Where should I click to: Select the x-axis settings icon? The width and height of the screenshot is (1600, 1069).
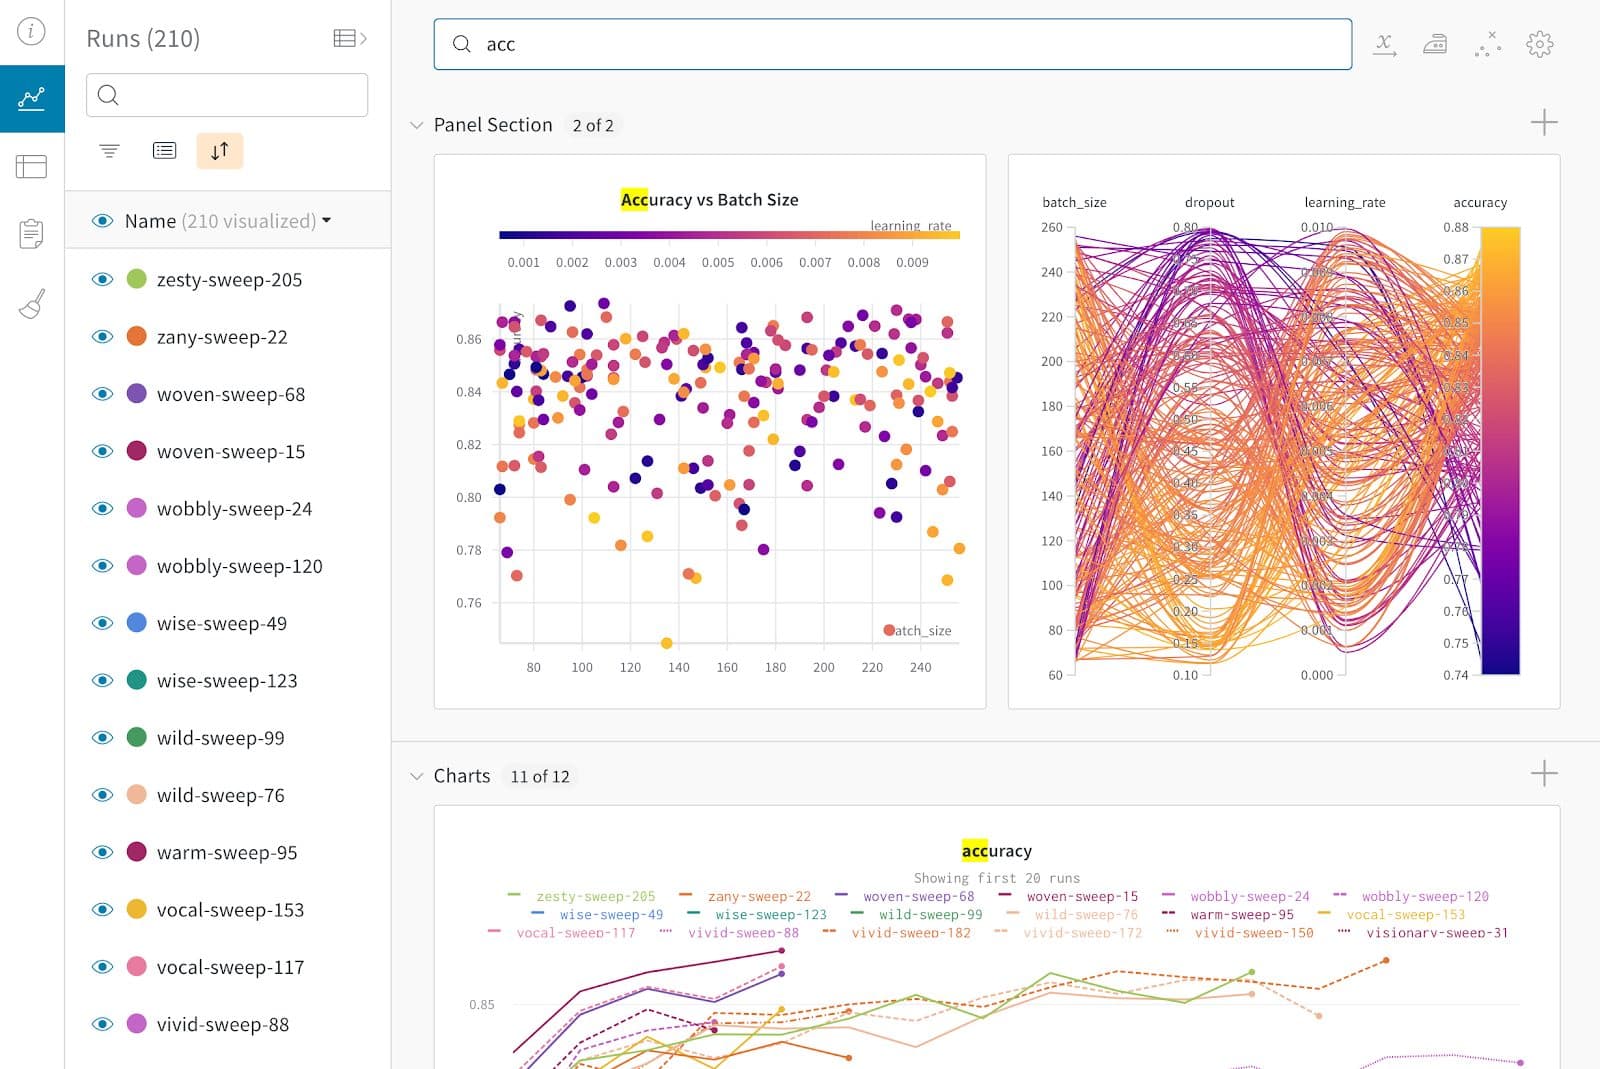pos(1384,44)
